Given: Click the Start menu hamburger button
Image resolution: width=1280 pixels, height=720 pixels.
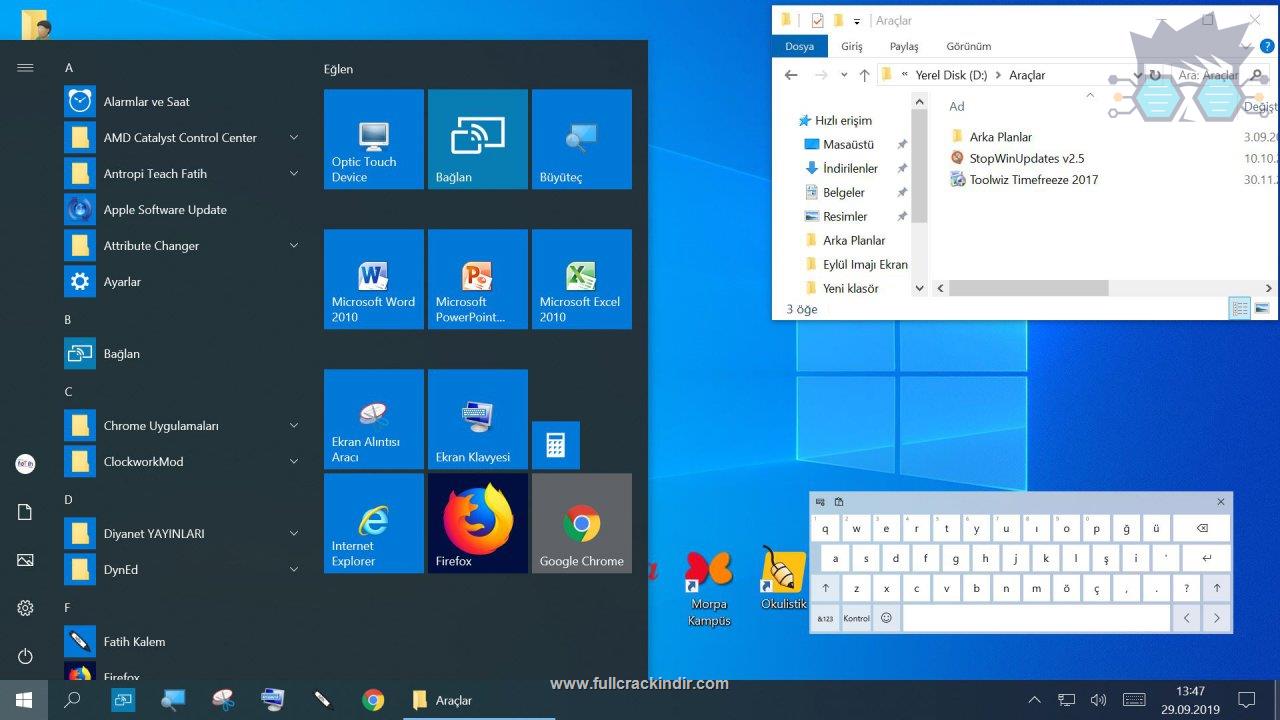Looking at the screenshot, I should 25,67.
